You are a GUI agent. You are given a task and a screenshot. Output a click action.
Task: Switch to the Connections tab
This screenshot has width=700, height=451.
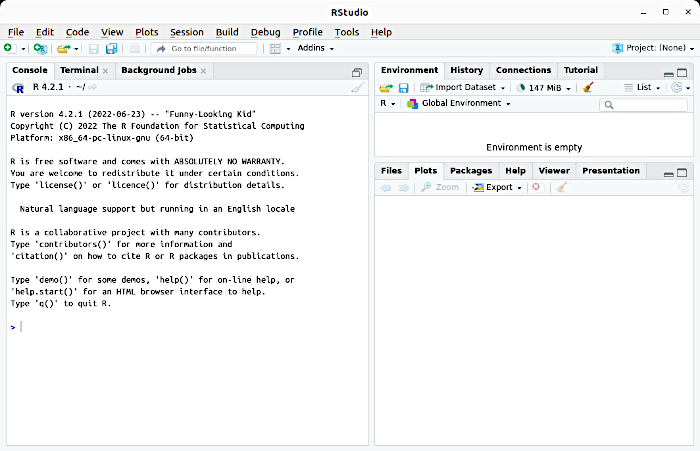(x=523, y=70)
